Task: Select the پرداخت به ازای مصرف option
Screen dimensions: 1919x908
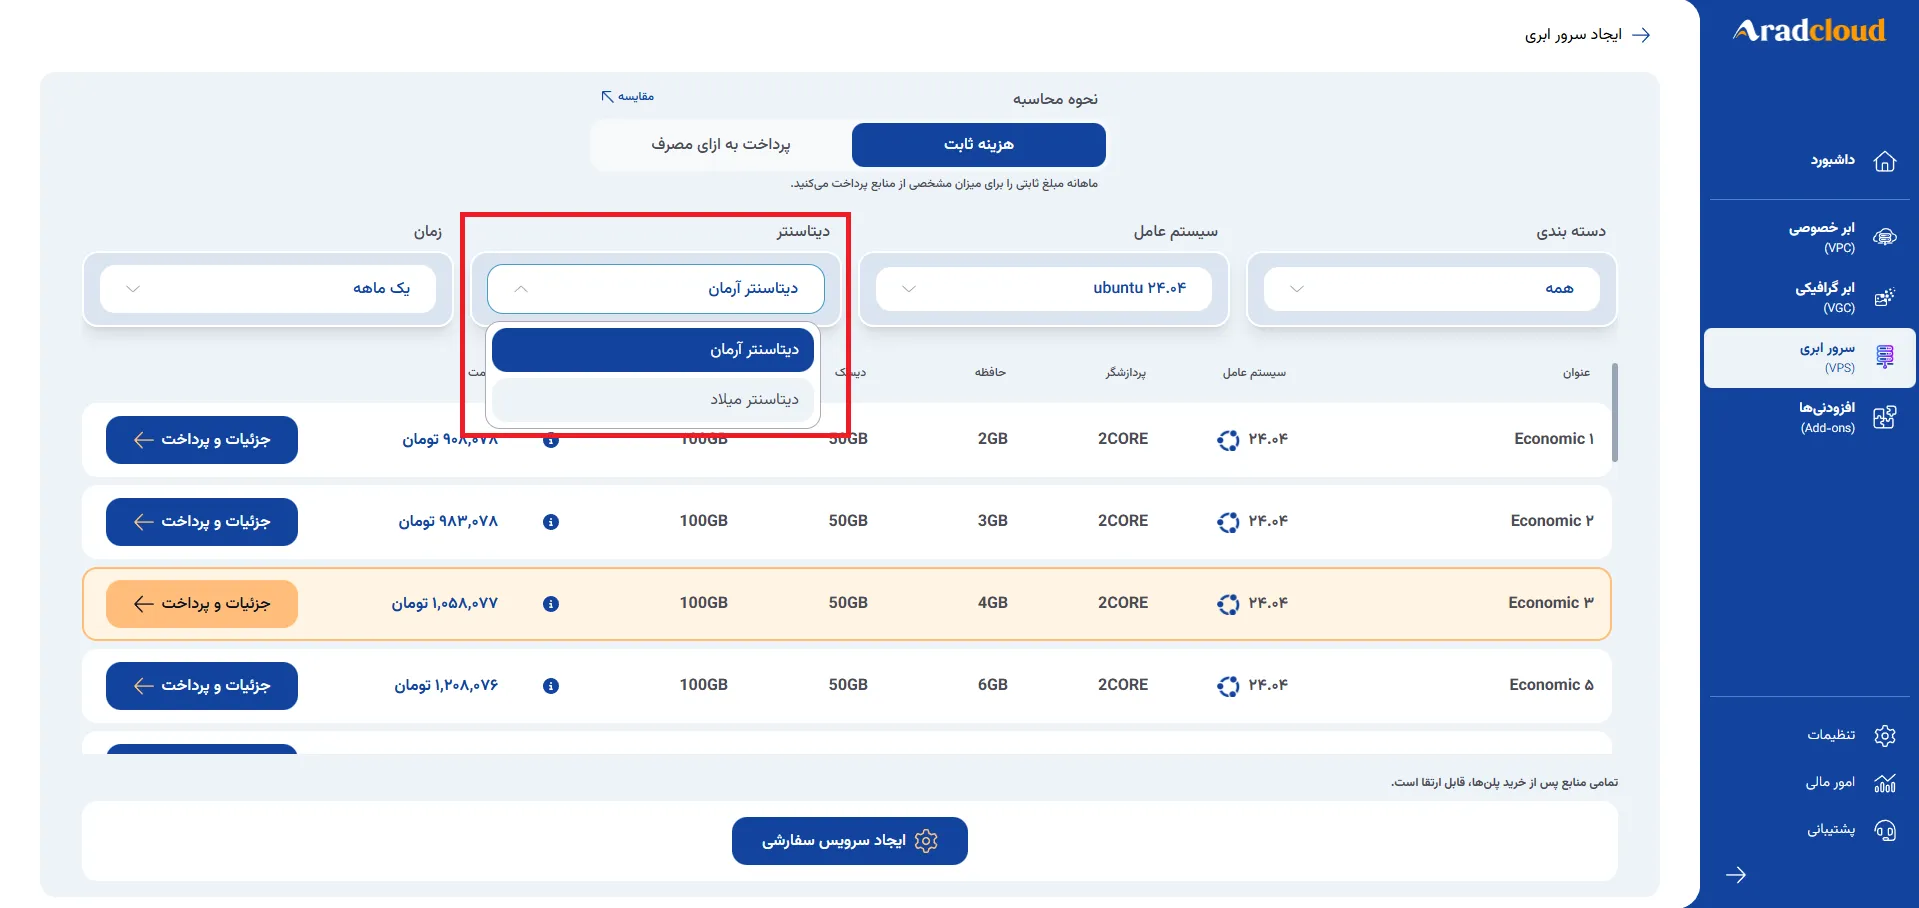Action: point(721,145)
